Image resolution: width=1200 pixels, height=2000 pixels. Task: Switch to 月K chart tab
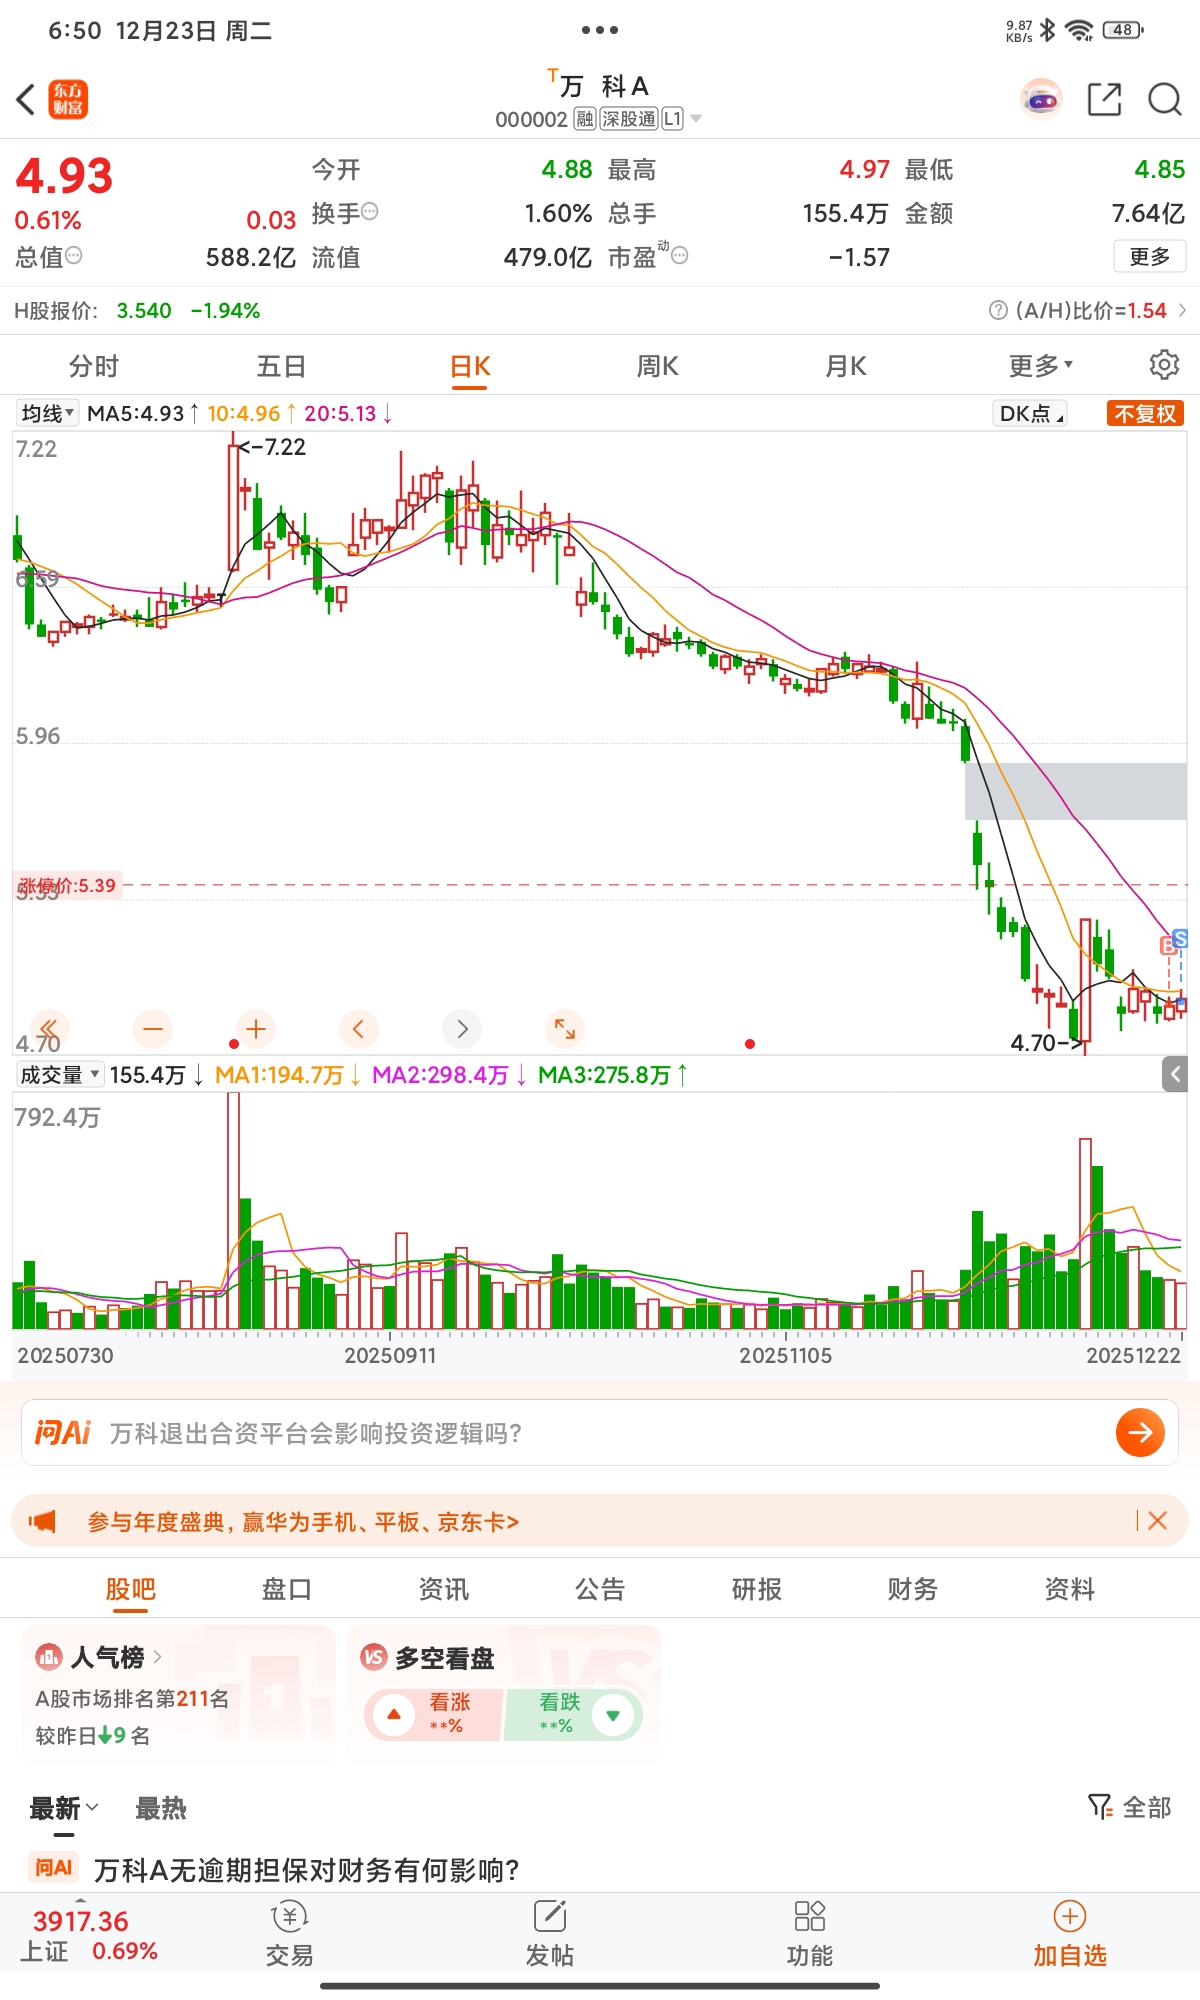coord(846,366)
